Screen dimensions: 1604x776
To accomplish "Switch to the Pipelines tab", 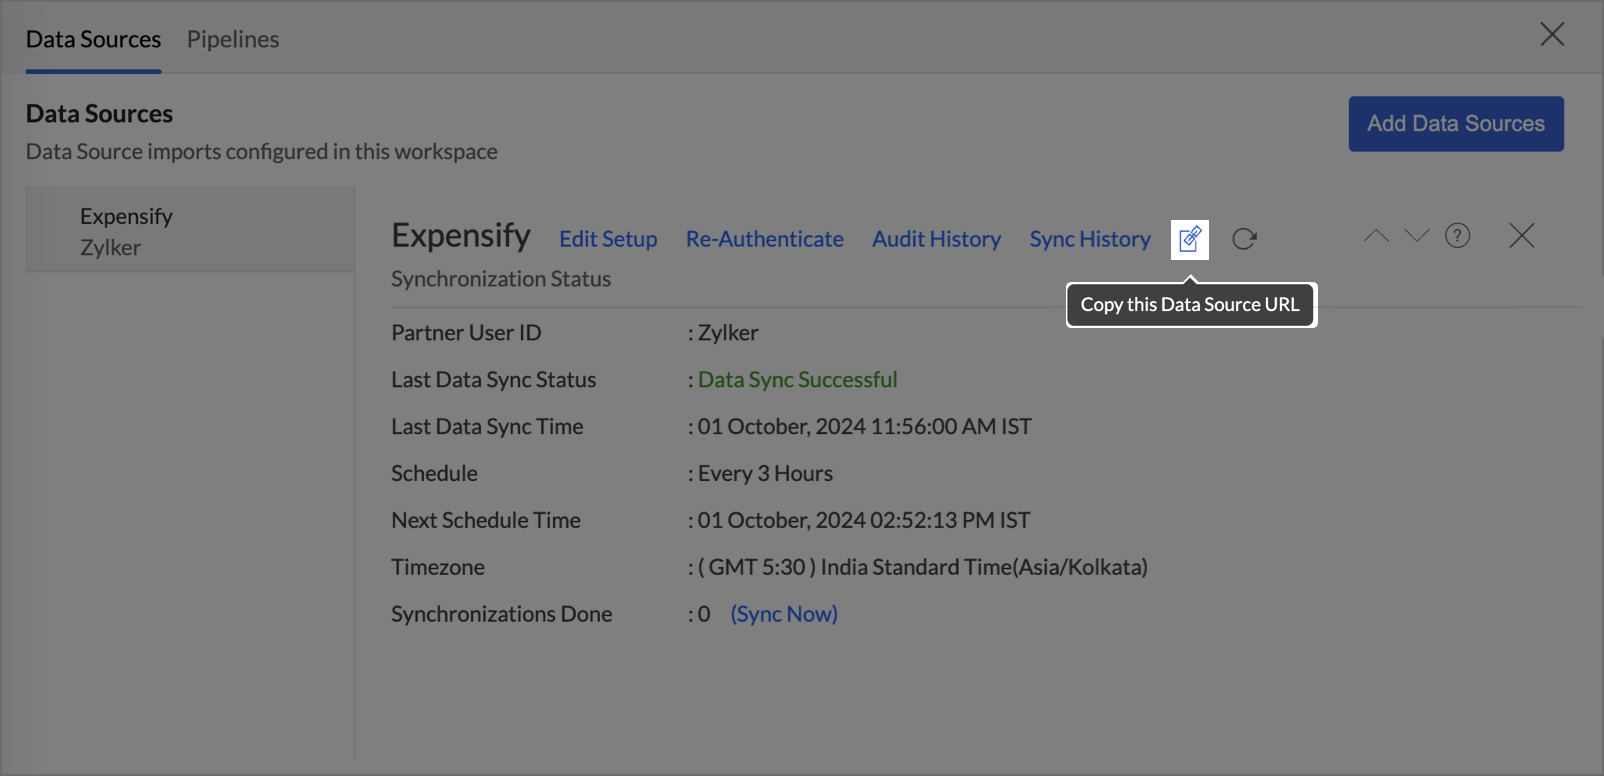I will coord(233,39).
